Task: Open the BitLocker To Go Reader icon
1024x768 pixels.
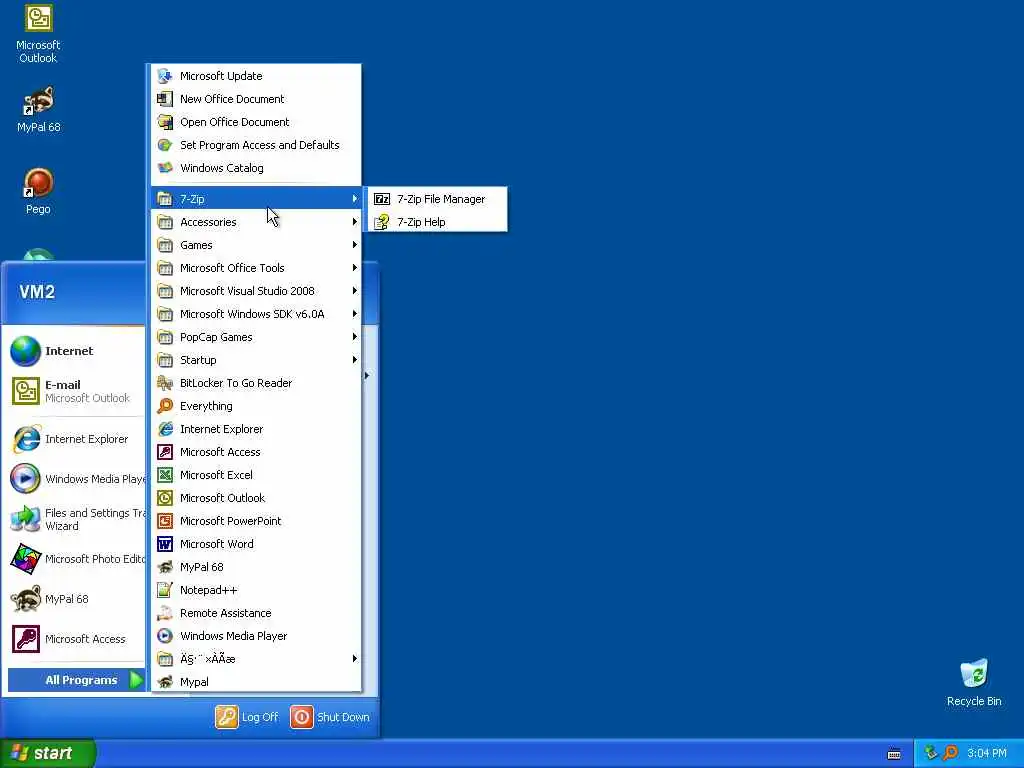Action: click(x=165, y=383)
